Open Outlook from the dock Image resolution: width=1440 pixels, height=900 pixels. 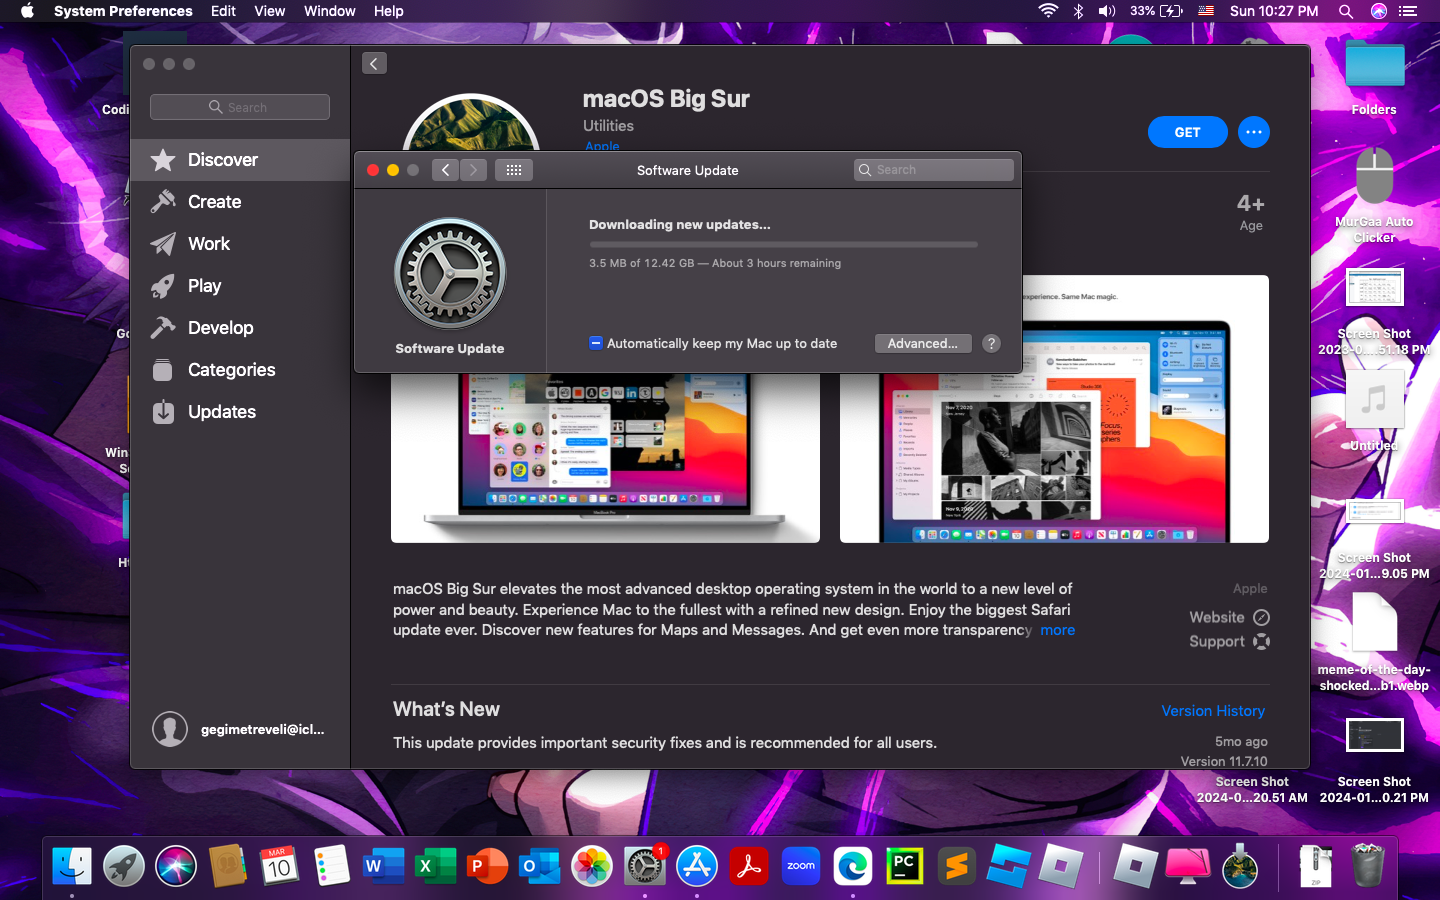540,866
